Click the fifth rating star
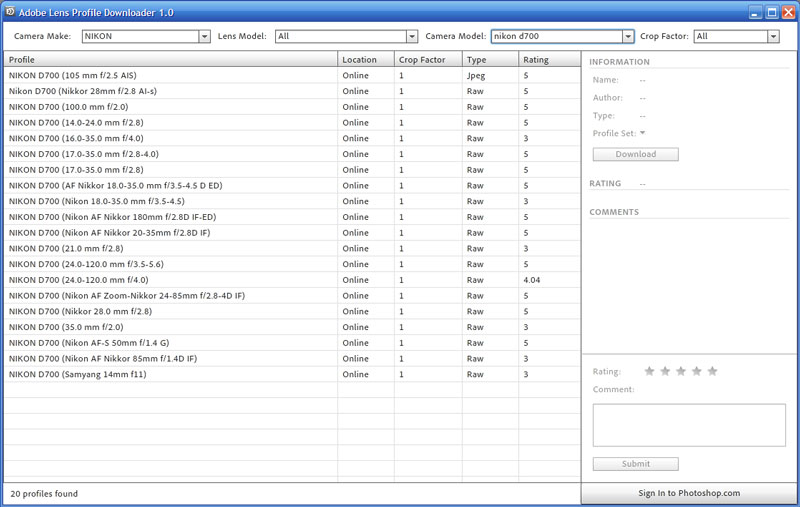Image resolution: width=800 pixels, height=507 pixels. tap(712, 371)
